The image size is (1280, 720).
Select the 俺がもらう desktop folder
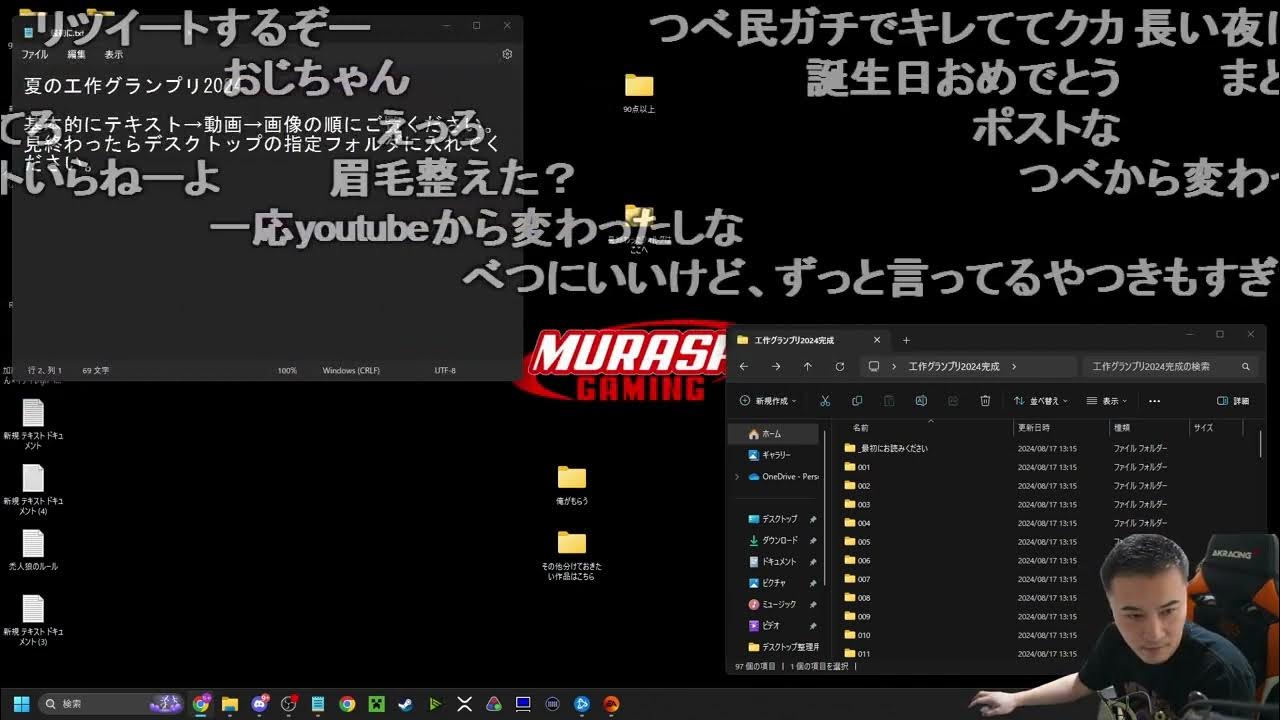click(x=572, y=485)
